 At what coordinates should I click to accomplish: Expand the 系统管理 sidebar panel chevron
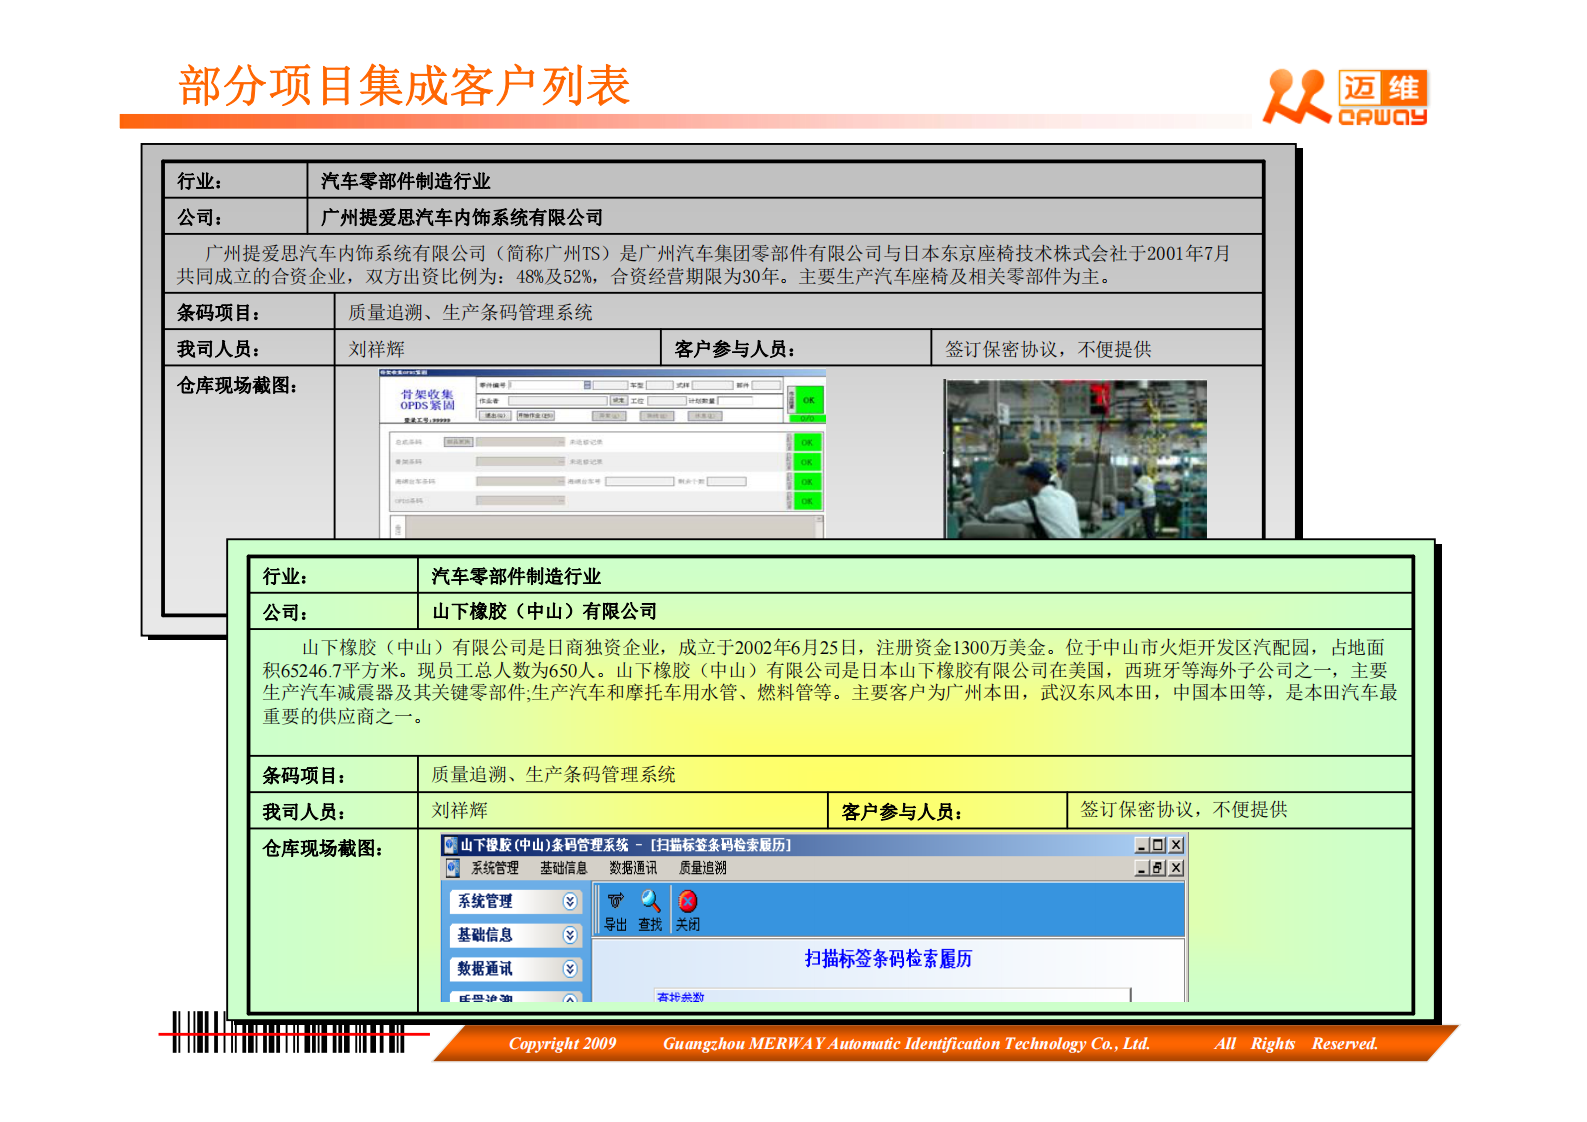click(x=570, y=901)
